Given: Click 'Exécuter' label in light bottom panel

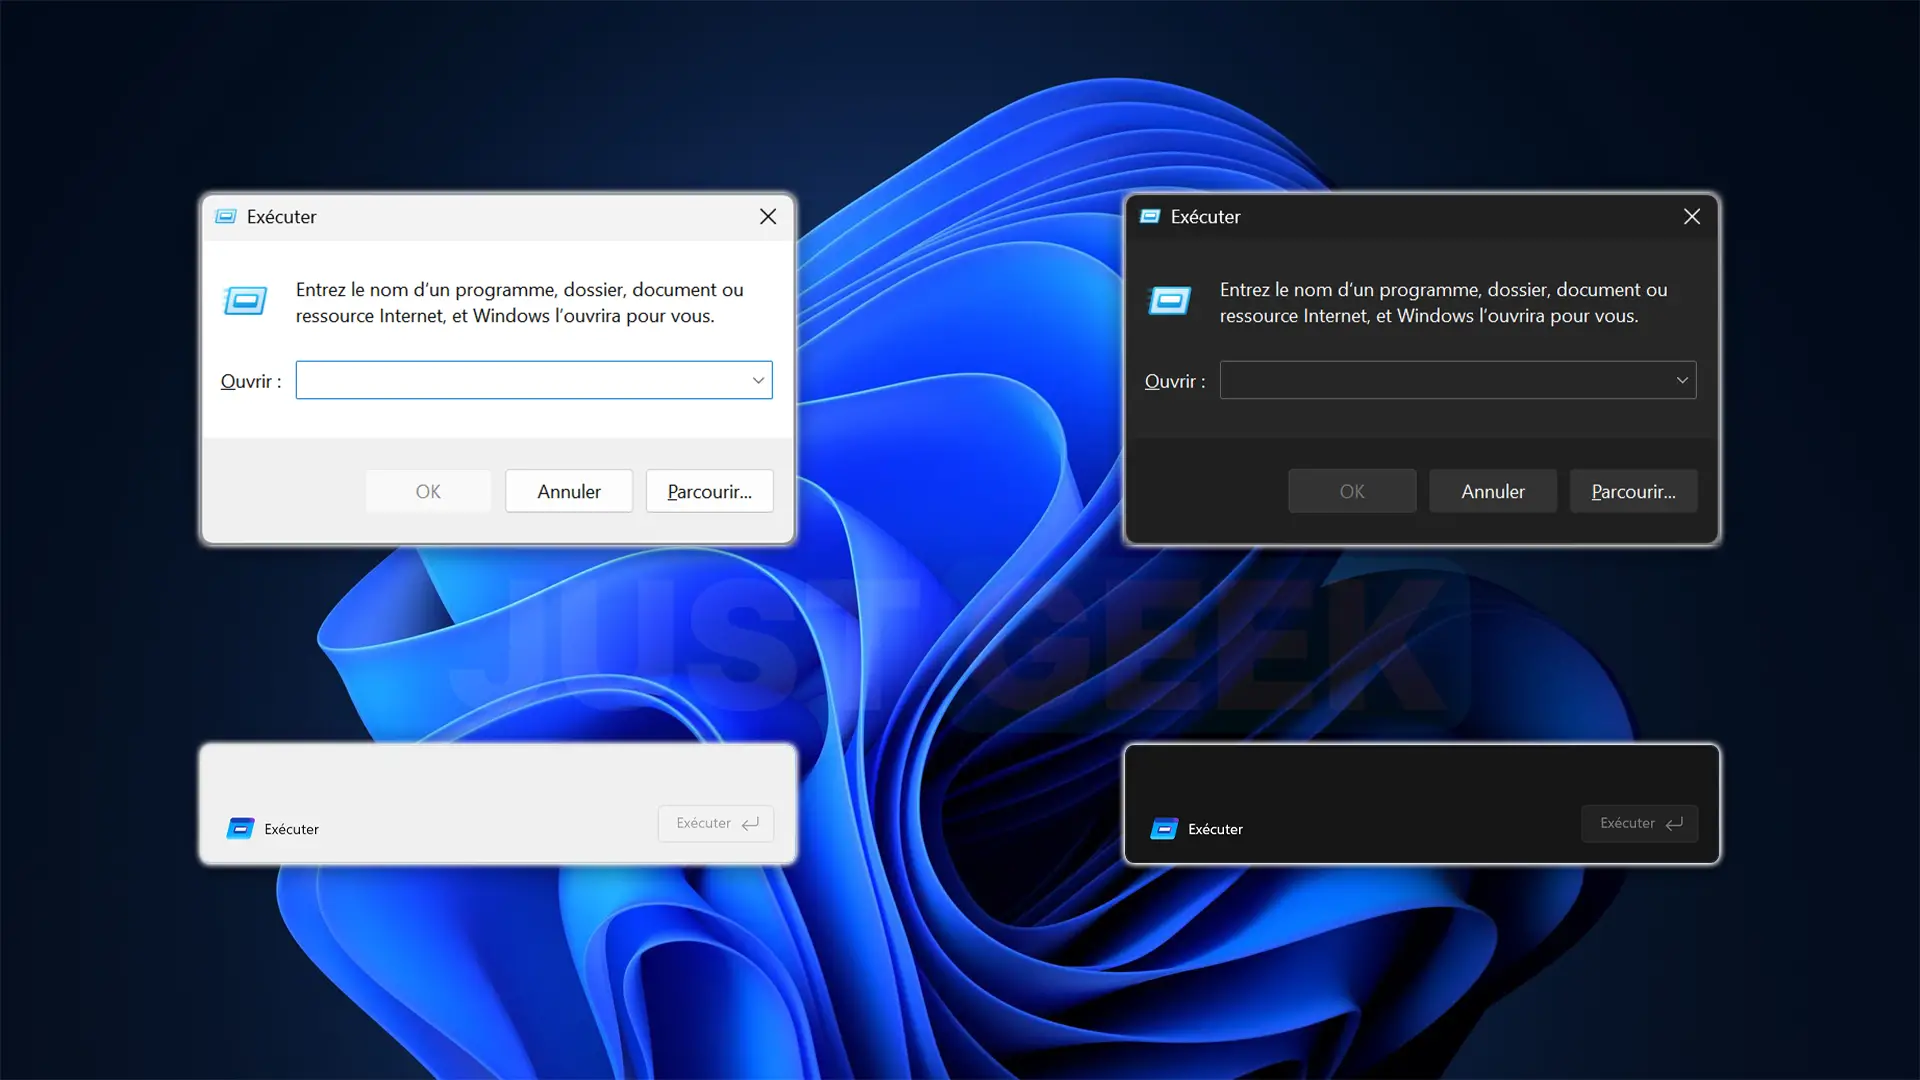Looking at the screenshot, I should [291, 829].
